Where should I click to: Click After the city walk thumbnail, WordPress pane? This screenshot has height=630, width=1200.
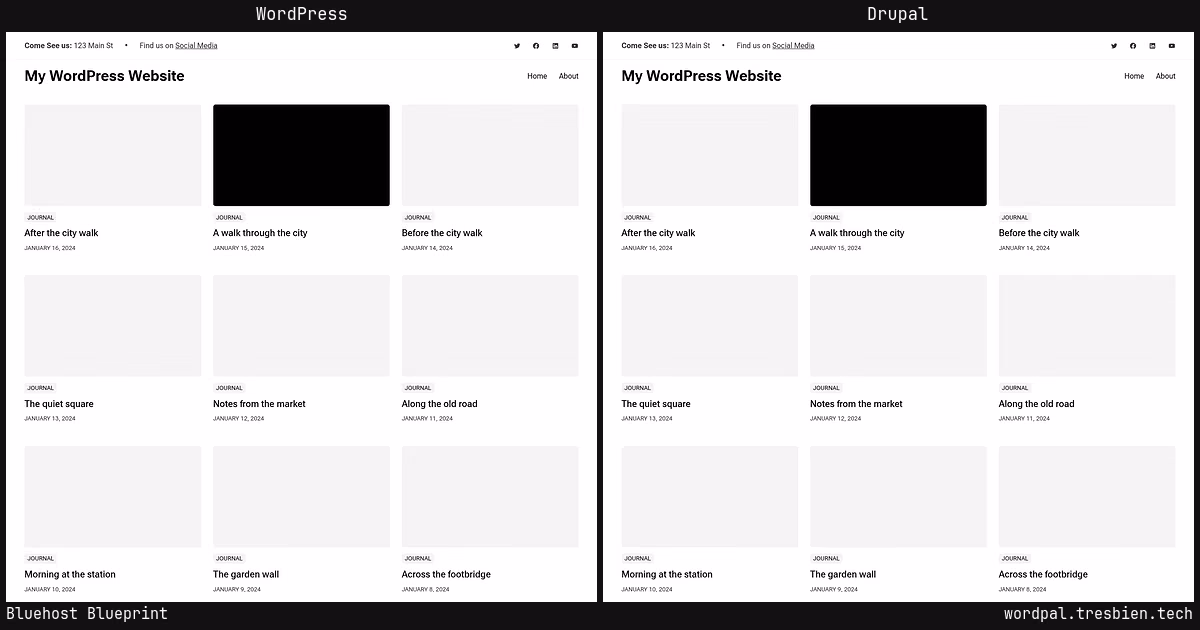pos(113,155)
